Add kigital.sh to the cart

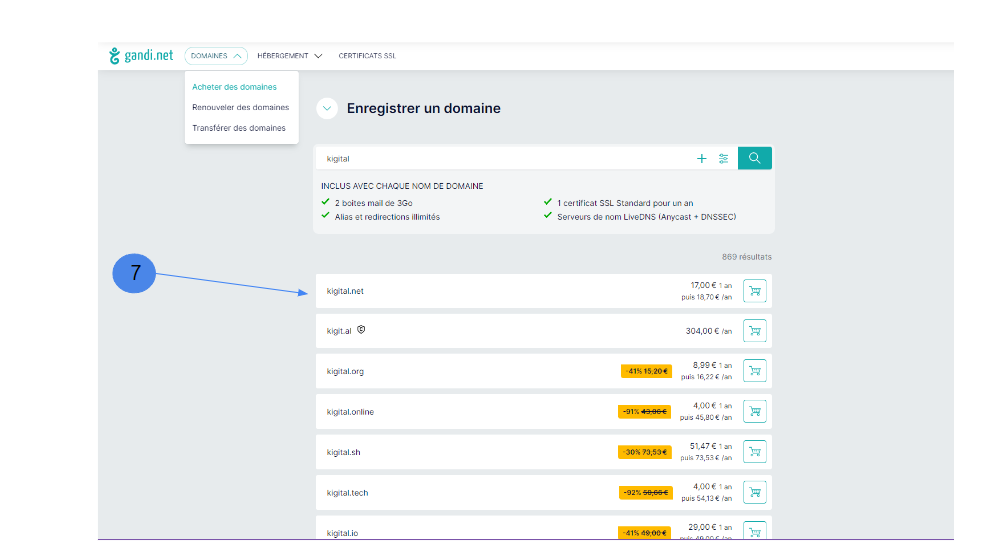755,452
